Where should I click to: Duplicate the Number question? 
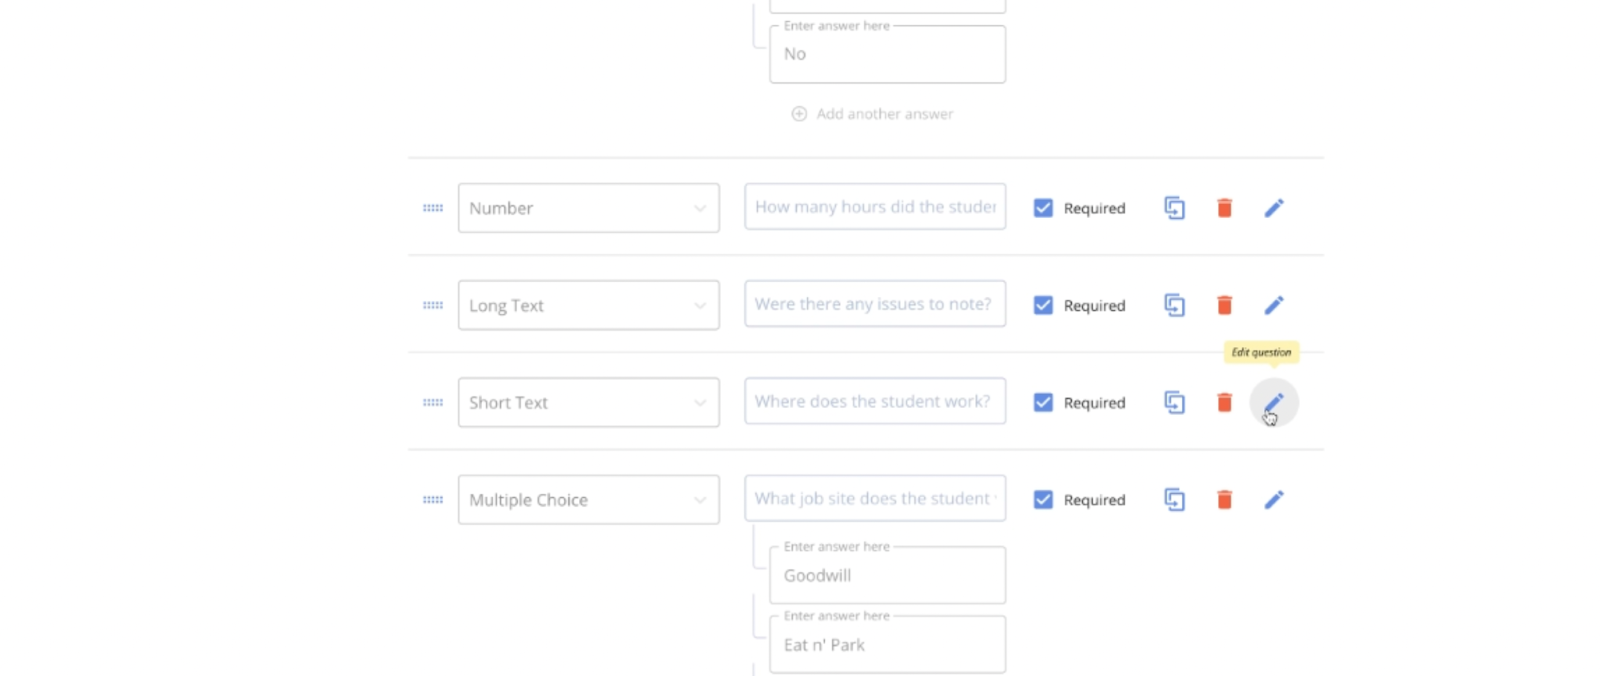1174,208
